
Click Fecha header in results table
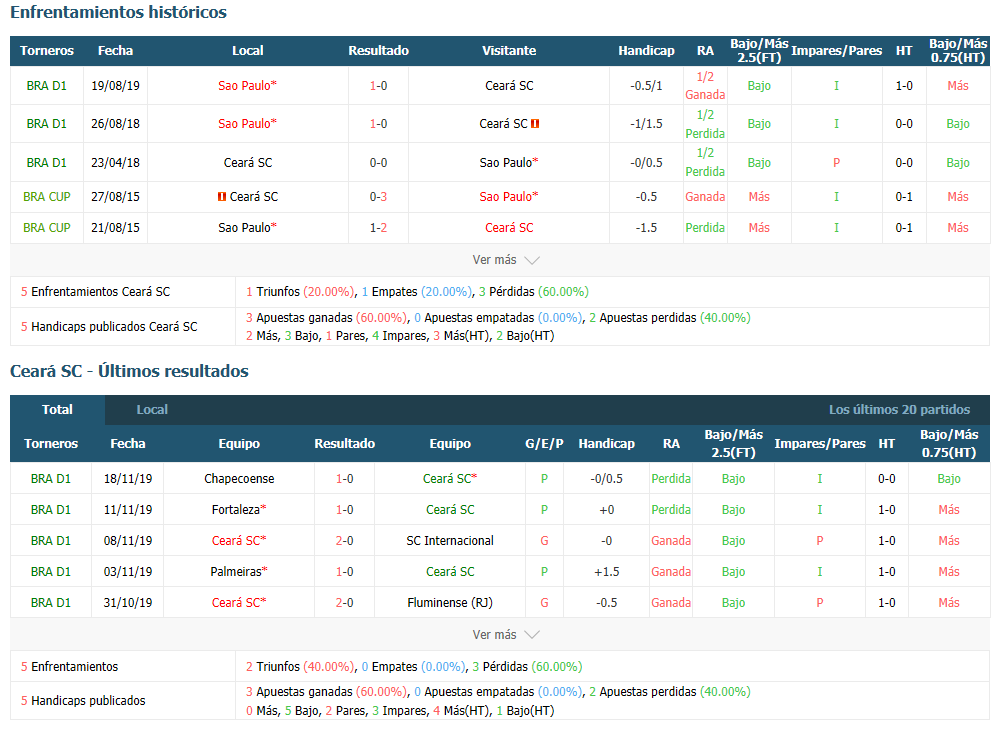(128, 443)
